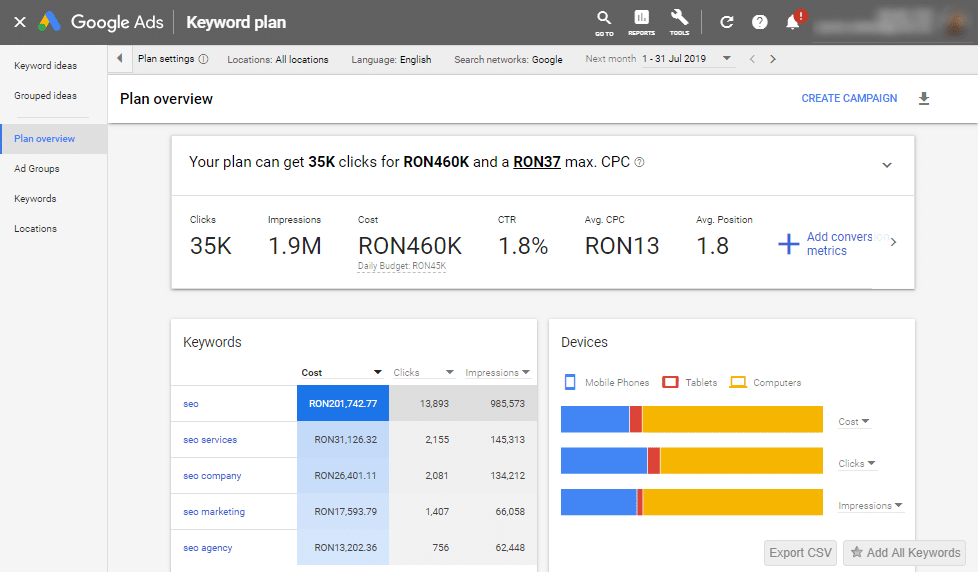Open the Go To search icon
978x572 pixels.
pos(604,23)
